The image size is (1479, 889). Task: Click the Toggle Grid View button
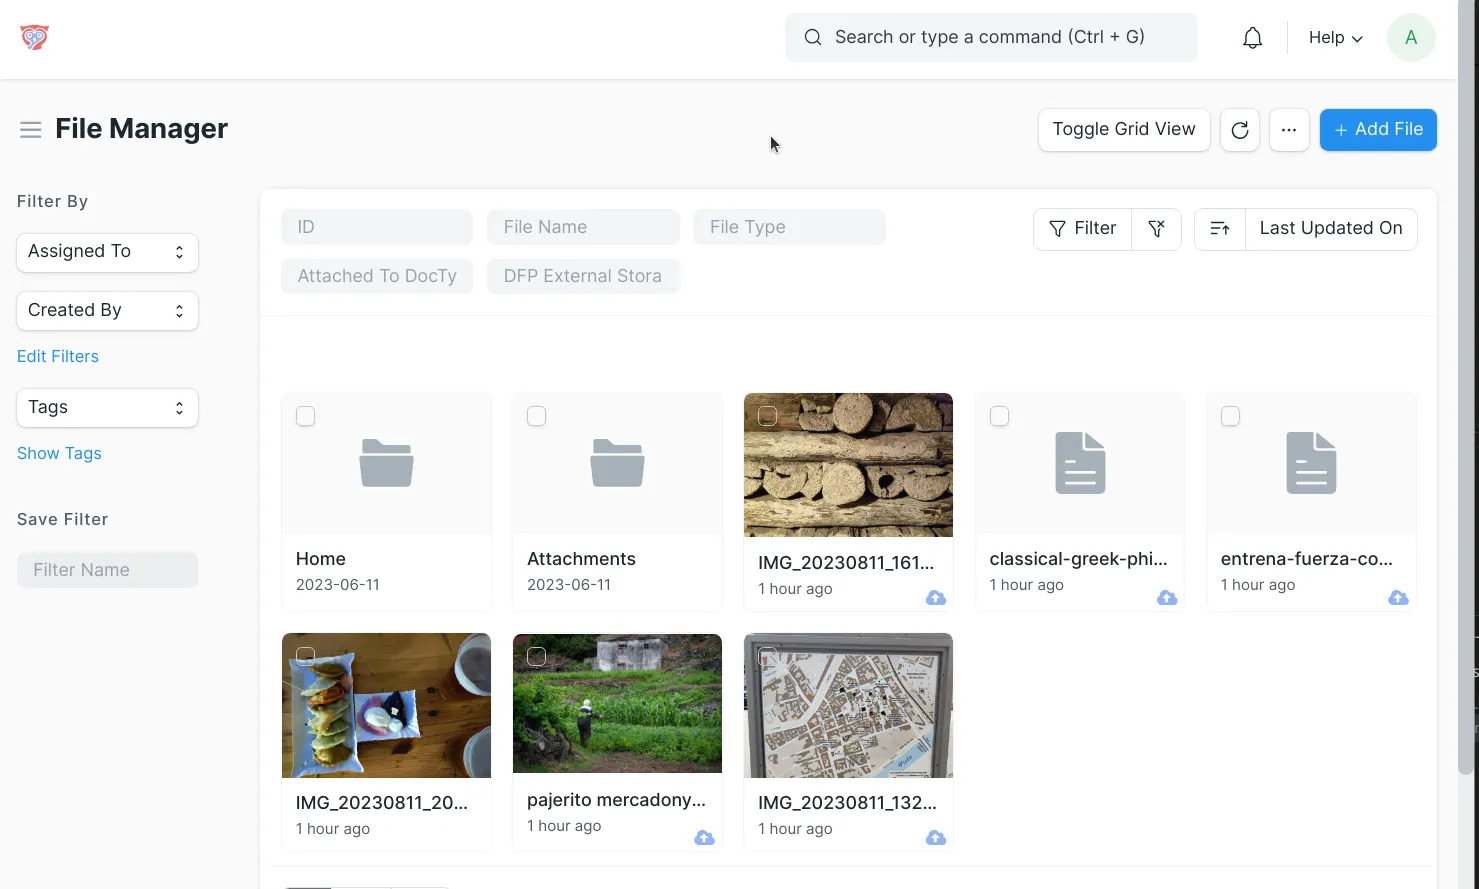point(1124,130)
